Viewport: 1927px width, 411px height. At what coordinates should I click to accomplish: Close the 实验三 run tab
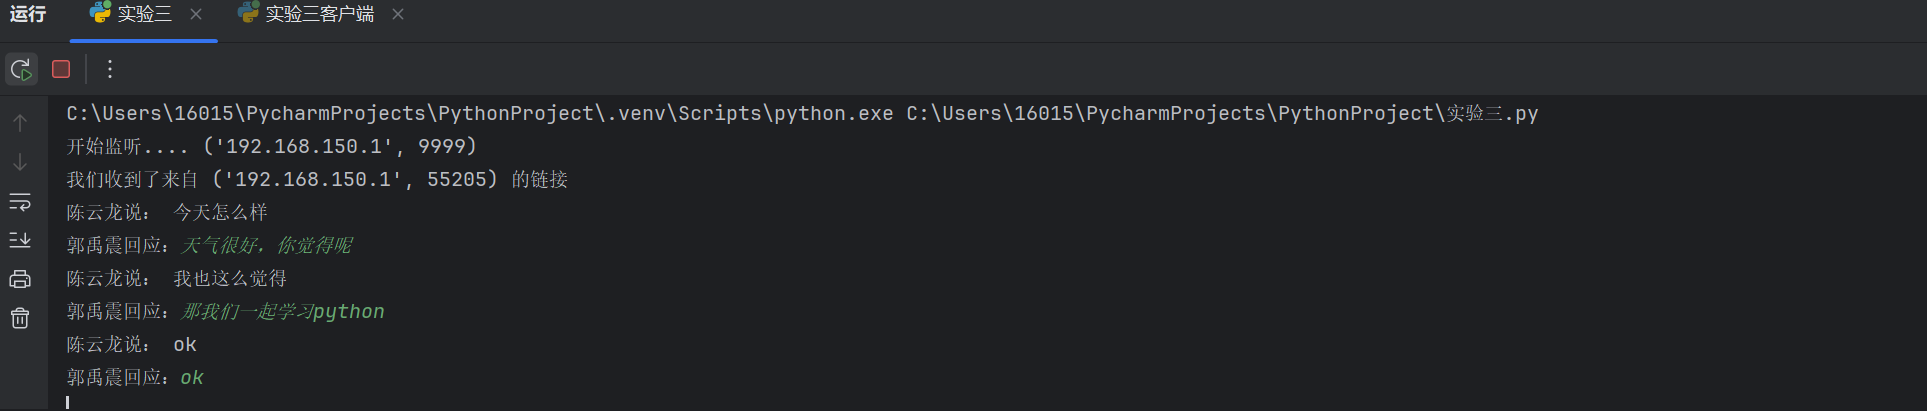pyautogui.click(x=196, y=14)
